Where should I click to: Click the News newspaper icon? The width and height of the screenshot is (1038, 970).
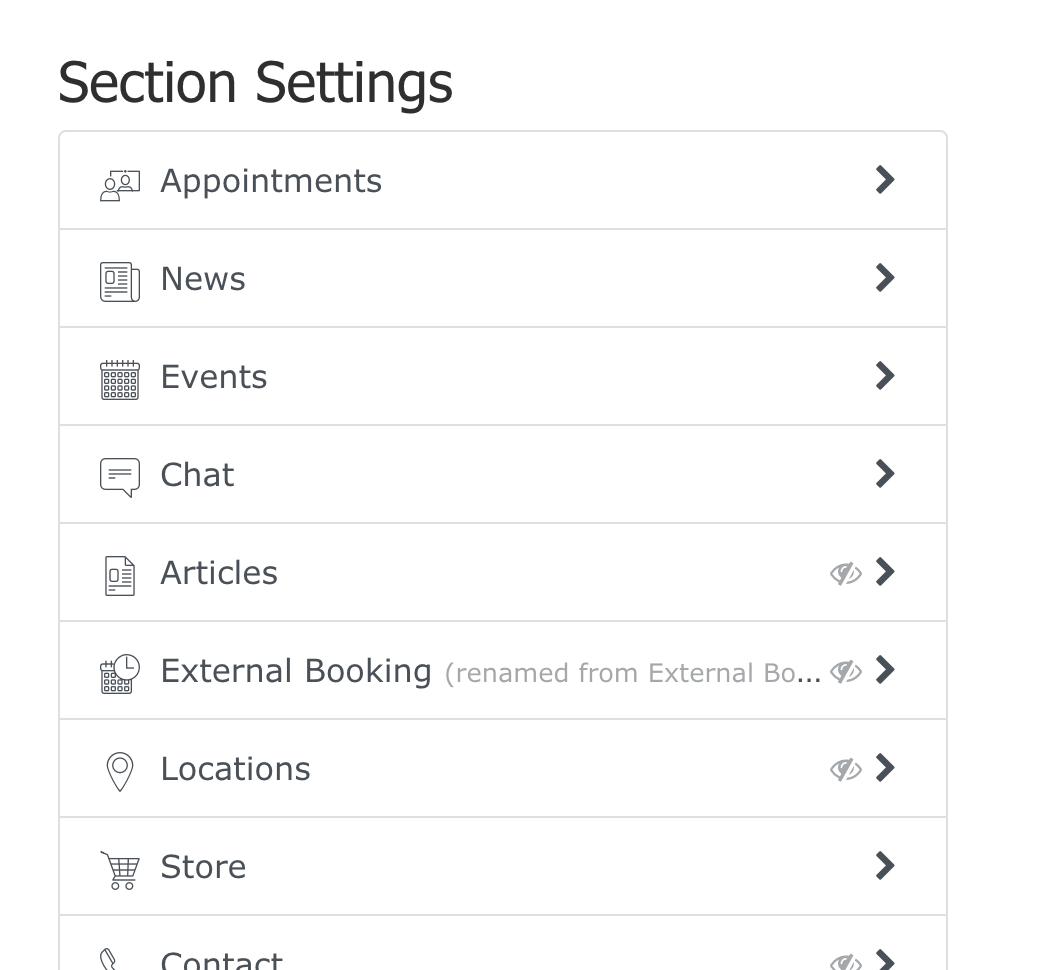pos(120,281)
